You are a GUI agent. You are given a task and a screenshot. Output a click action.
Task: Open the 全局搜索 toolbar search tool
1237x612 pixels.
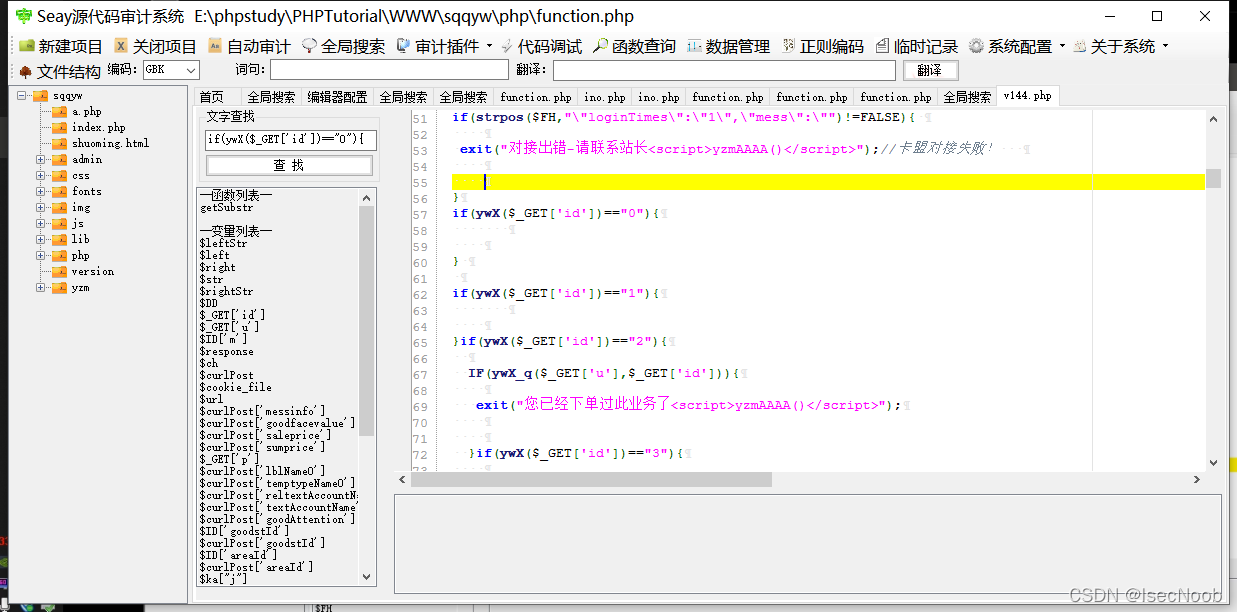pyautogui.click(x=343, y=46)
